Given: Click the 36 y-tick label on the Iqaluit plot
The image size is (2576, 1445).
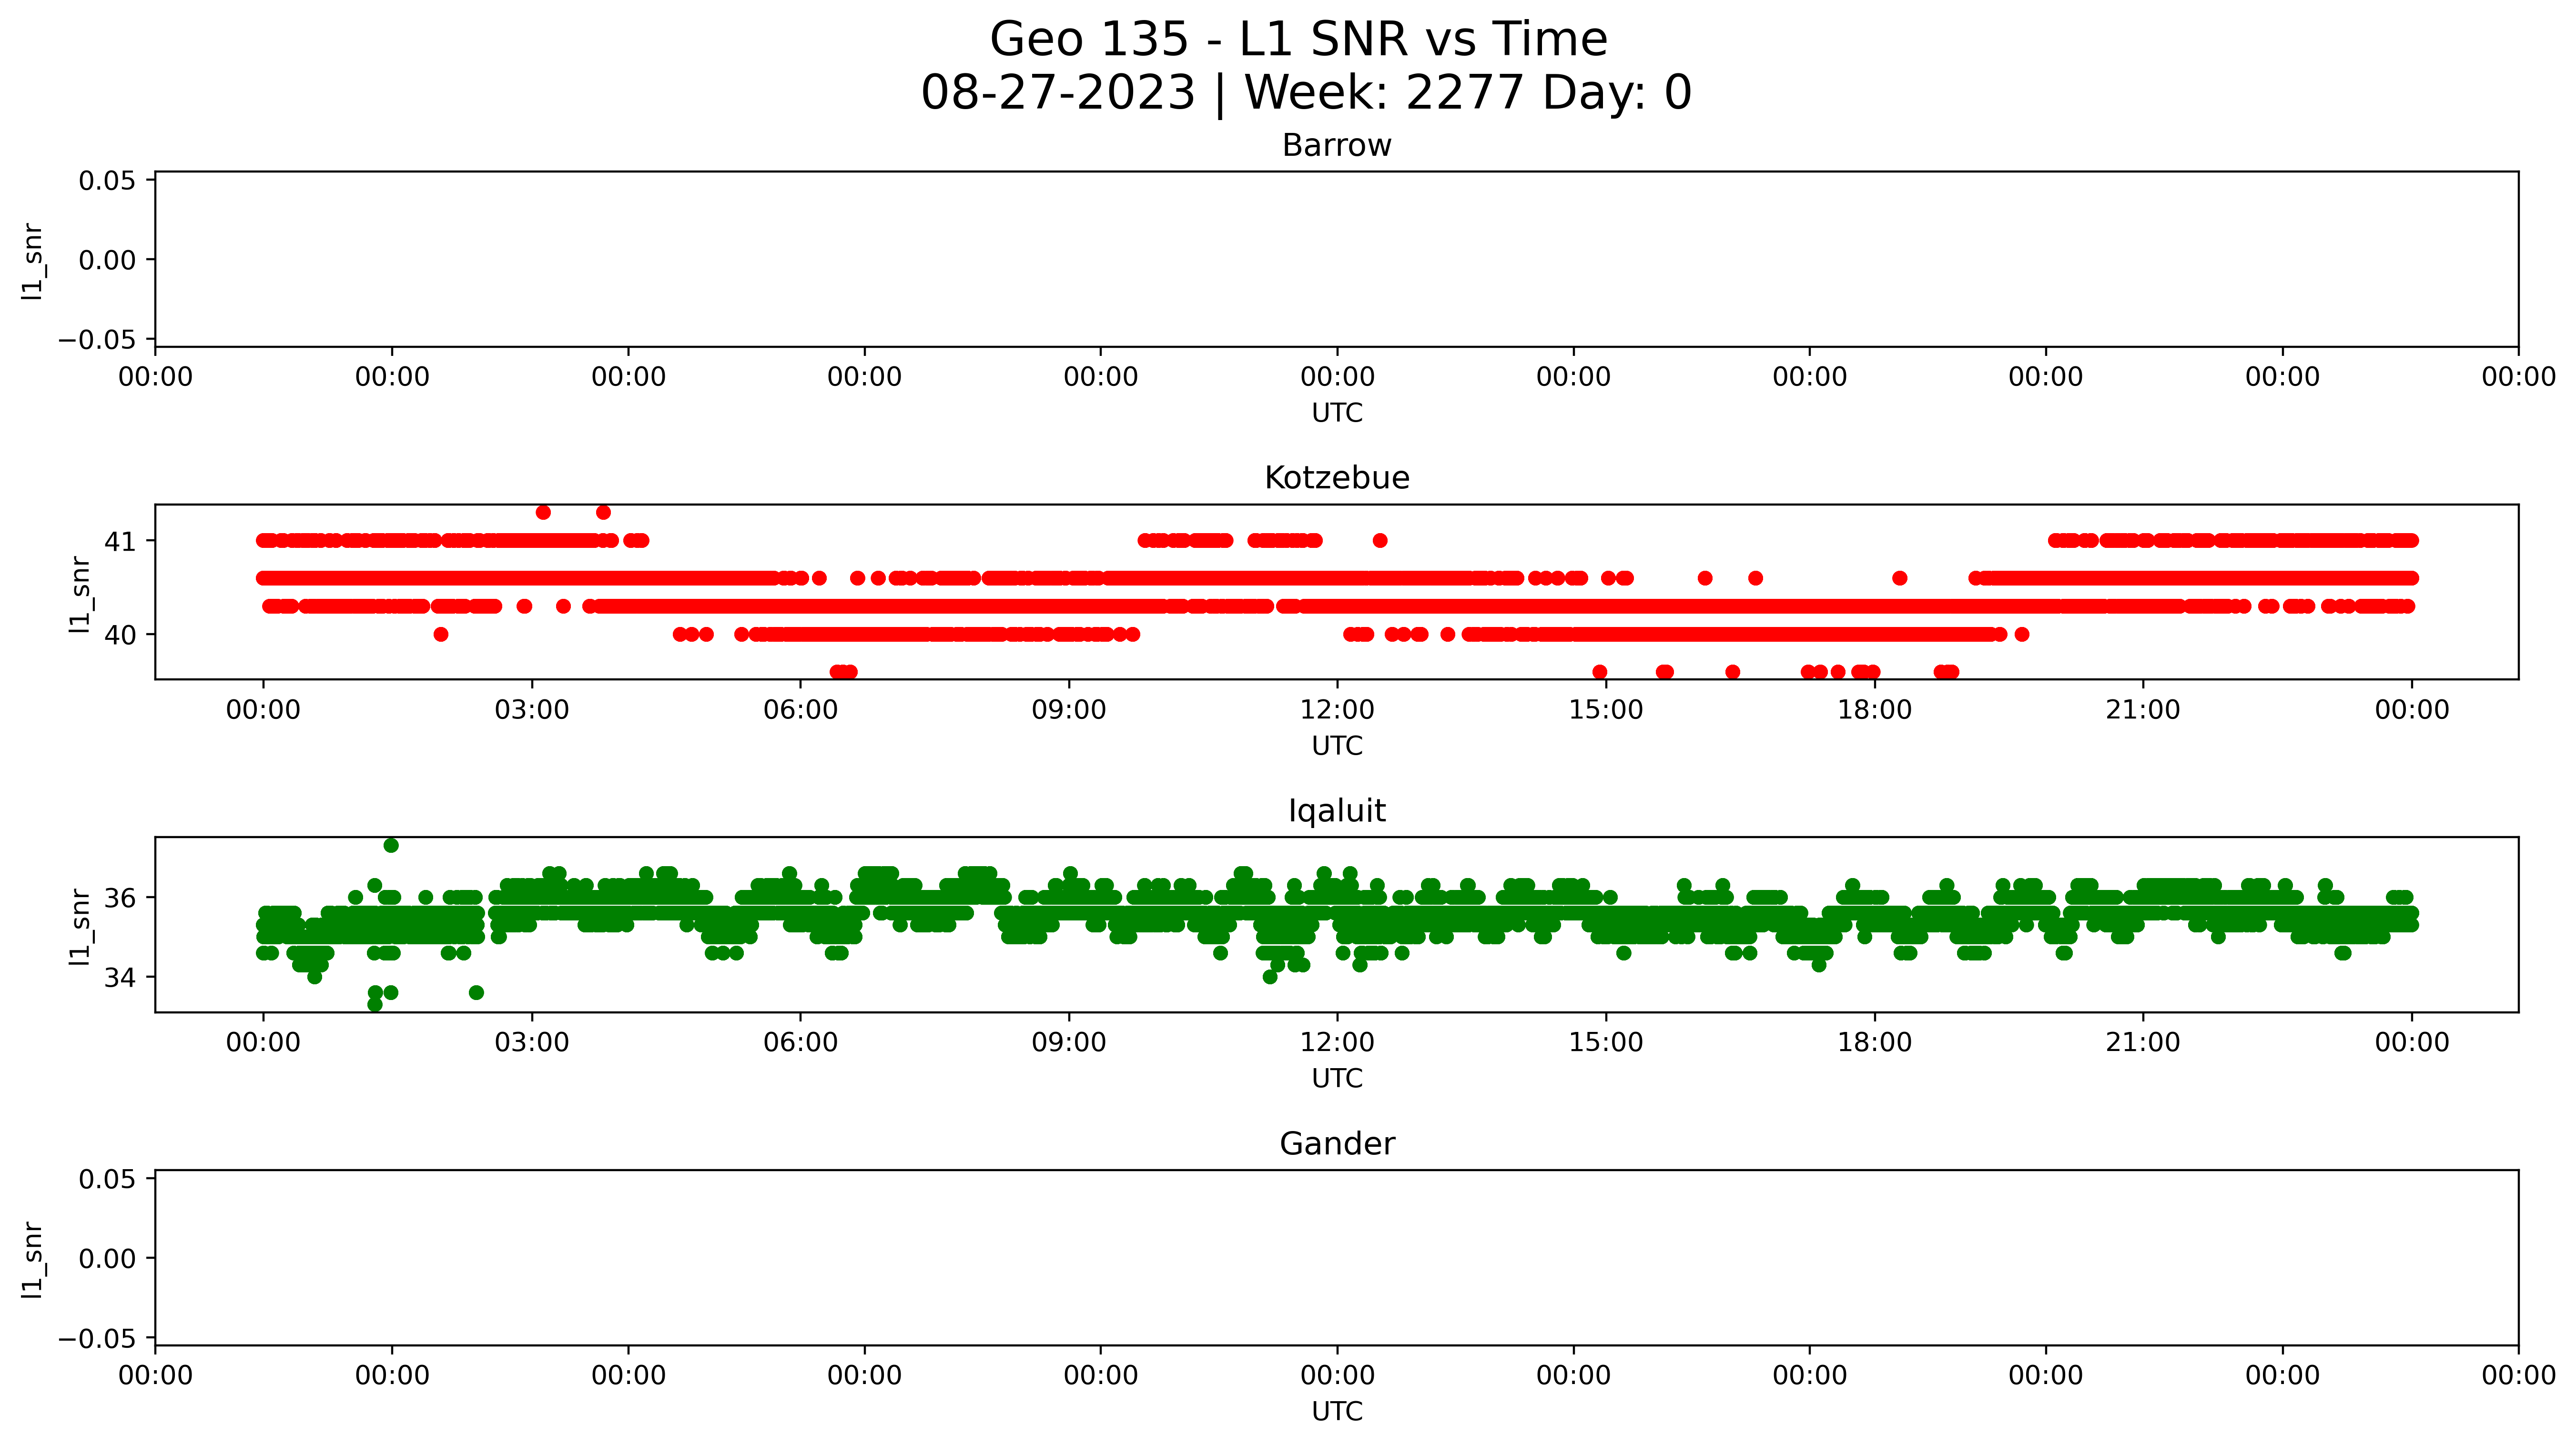Looking at the screenshot, I should tap(120, 898).
